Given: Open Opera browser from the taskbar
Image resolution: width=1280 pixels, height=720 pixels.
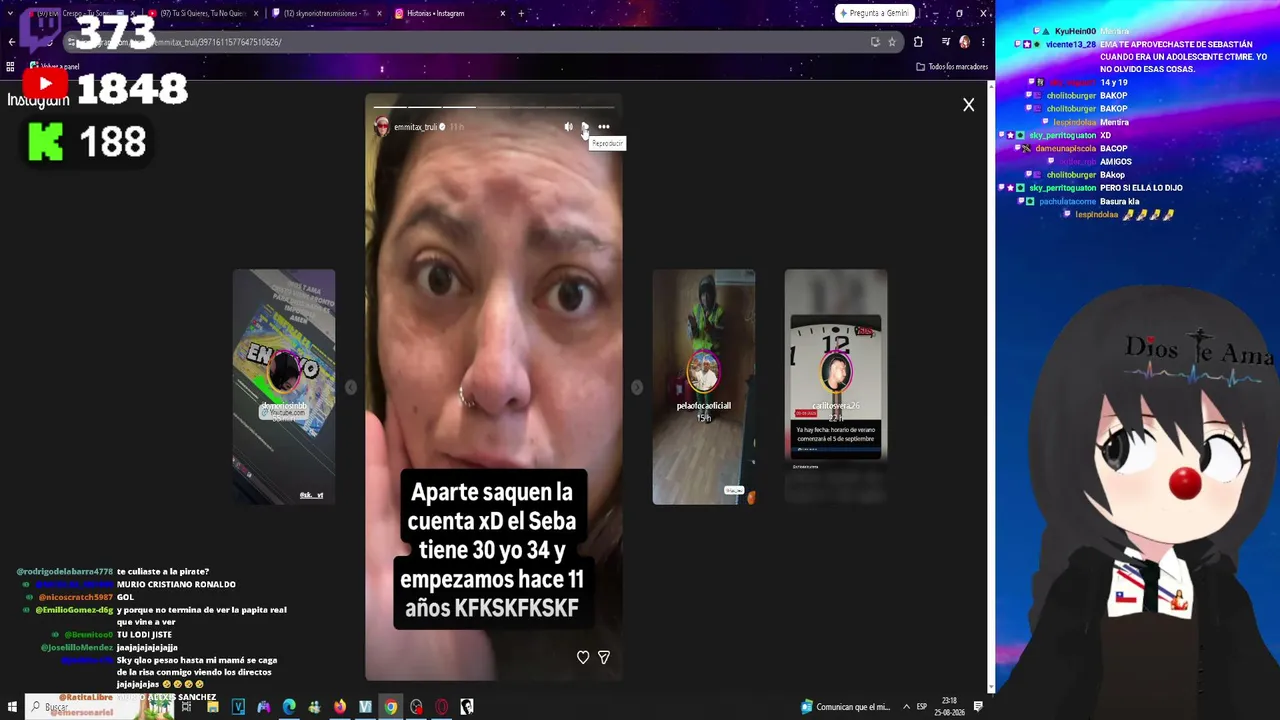Looking at the screenshot, I should coord(441,707).
